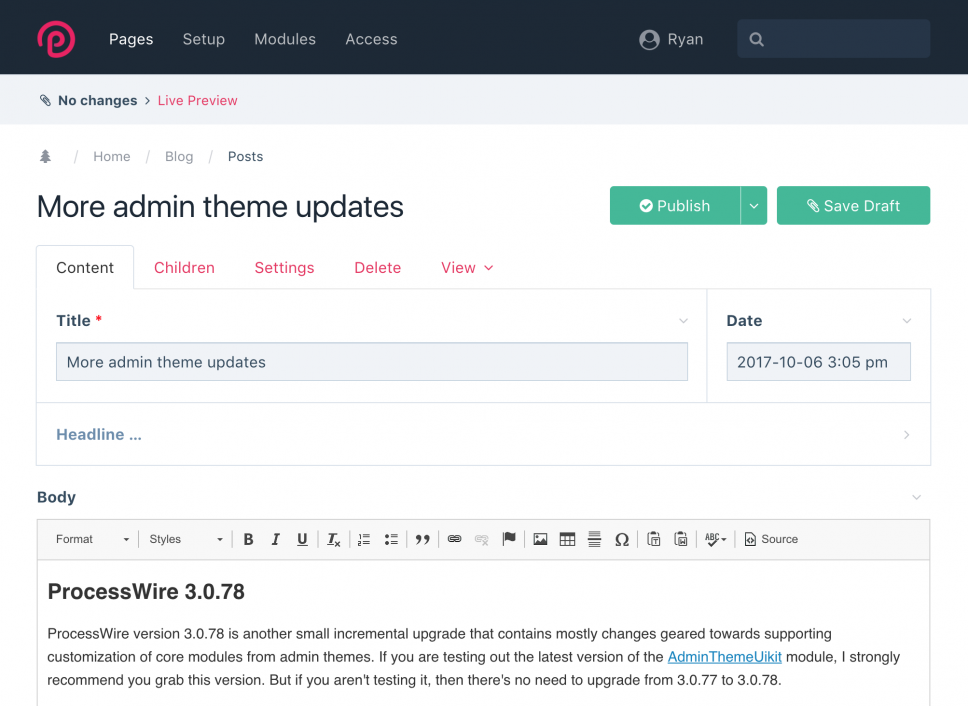
Task: Insert a bulleted list
Action: click(391, 539)
